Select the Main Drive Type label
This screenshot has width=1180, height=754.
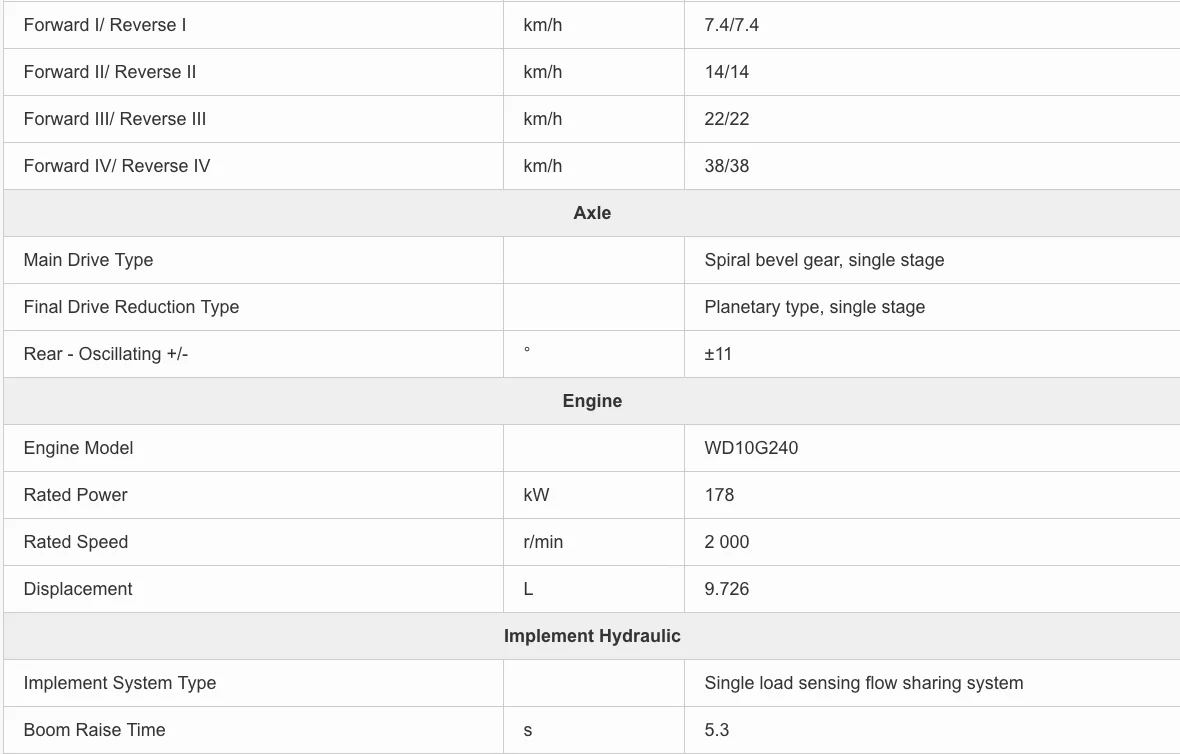pos(88,260)
